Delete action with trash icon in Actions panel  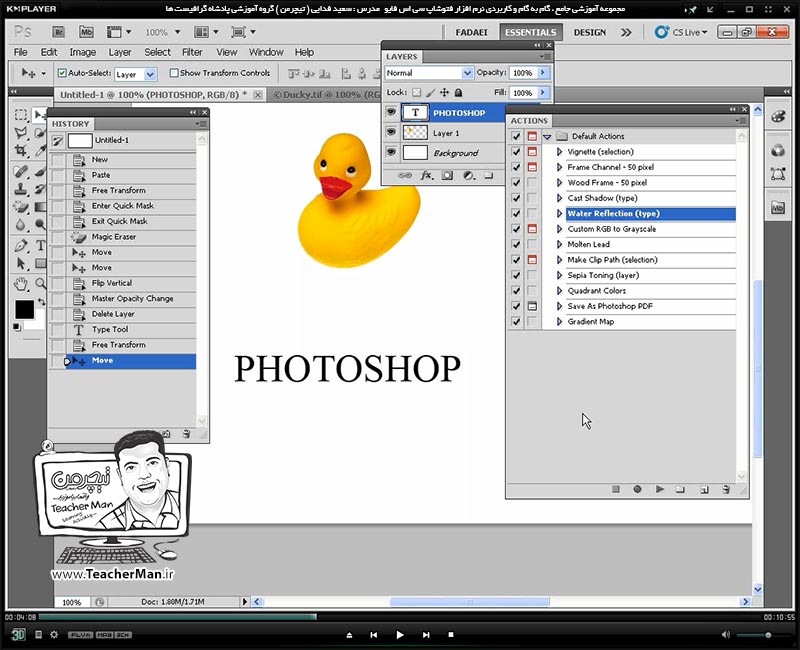(726, 489)
